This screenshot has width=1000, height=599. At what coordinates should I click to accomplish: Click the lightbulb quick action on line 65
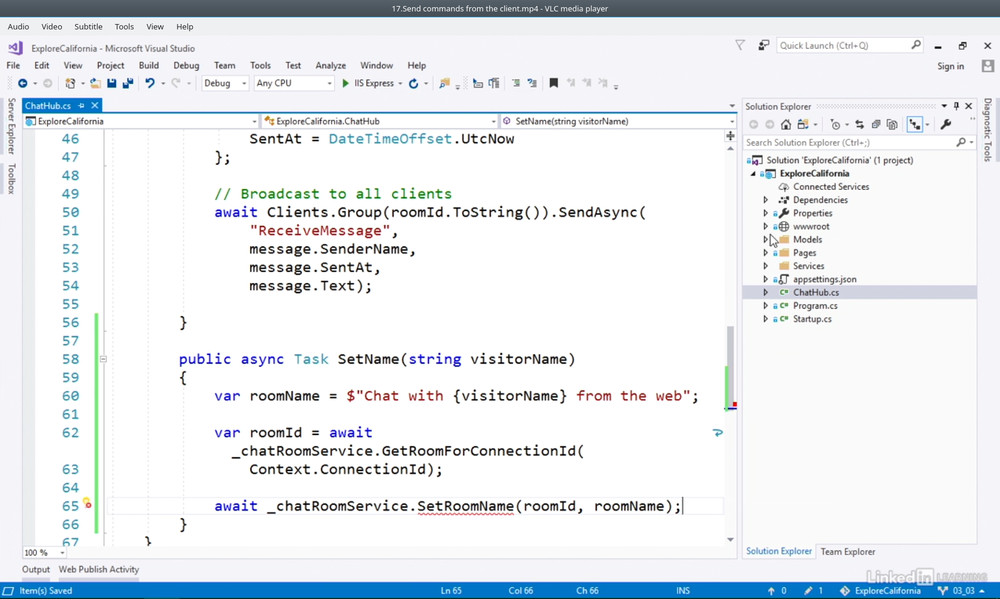[86, 504]
